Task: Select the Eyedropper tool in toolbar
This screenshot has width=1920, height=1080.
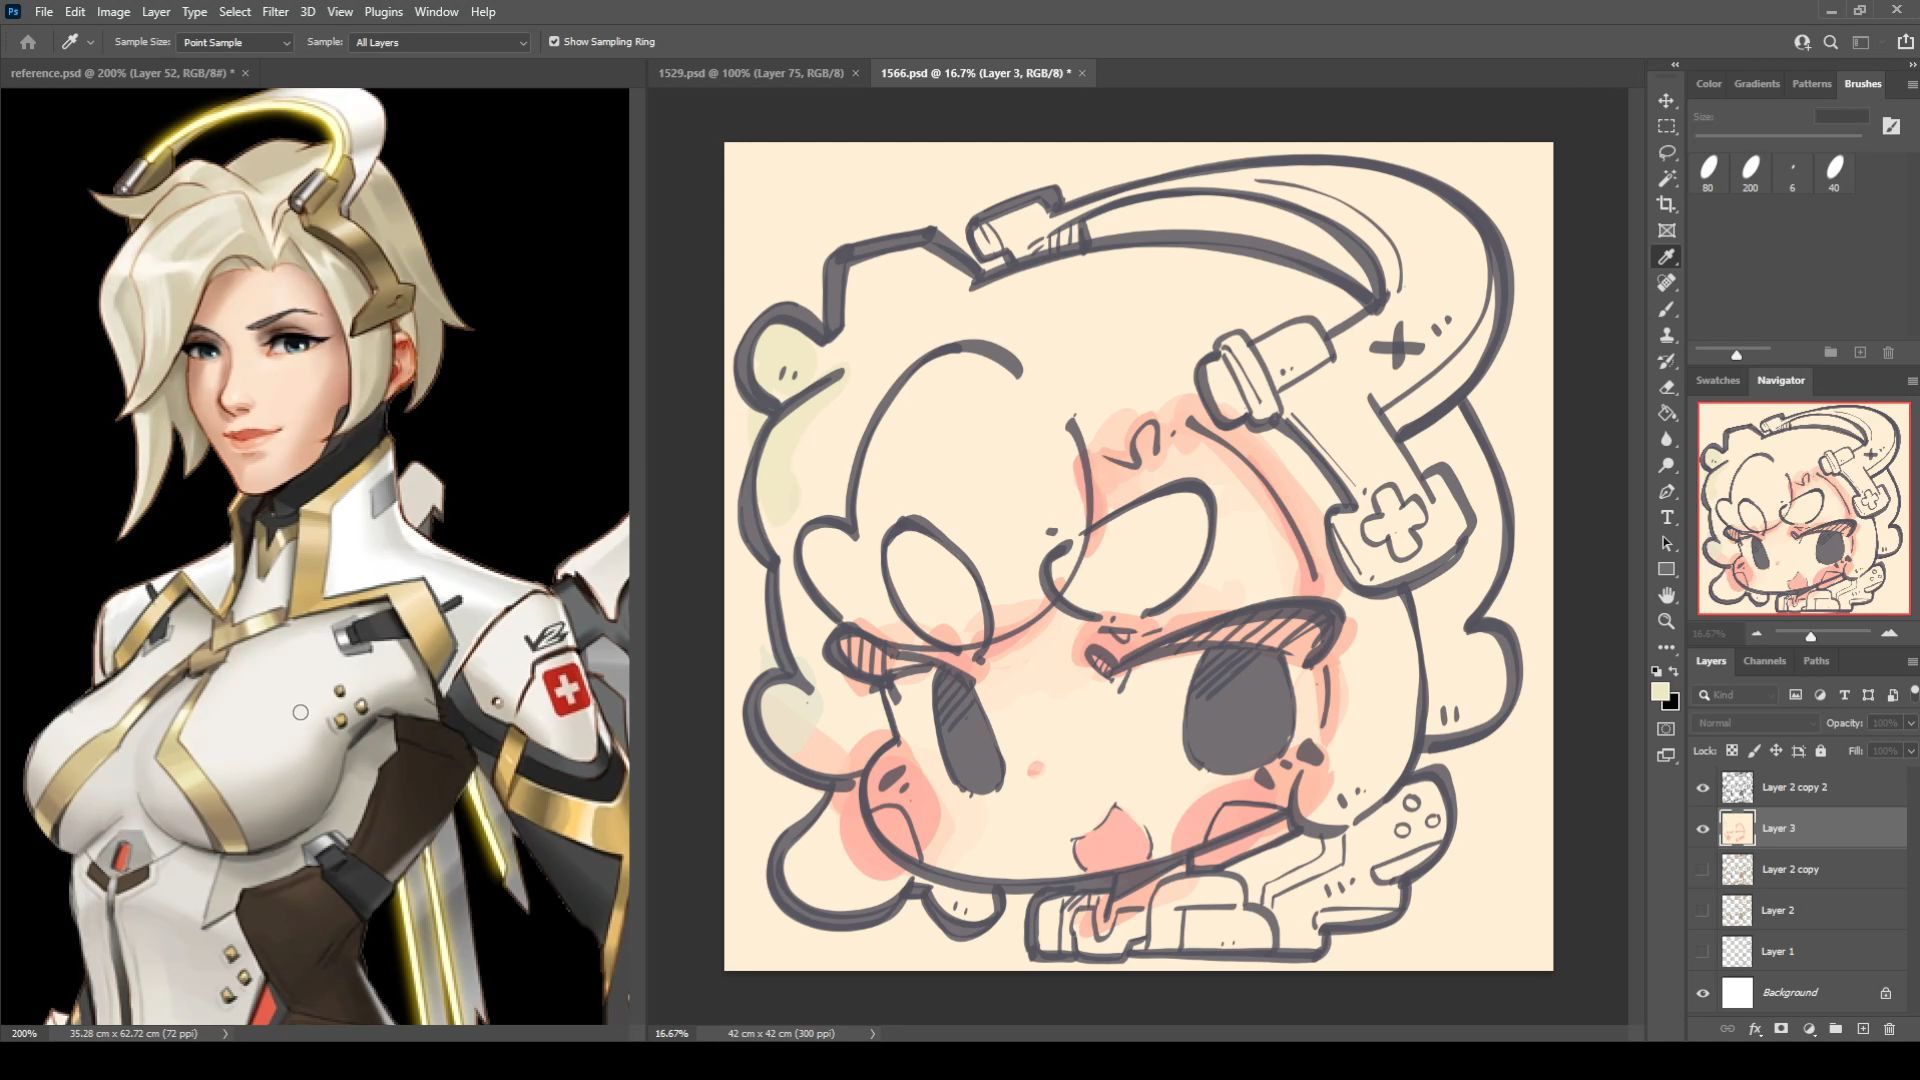Action: click(1666, 257)
